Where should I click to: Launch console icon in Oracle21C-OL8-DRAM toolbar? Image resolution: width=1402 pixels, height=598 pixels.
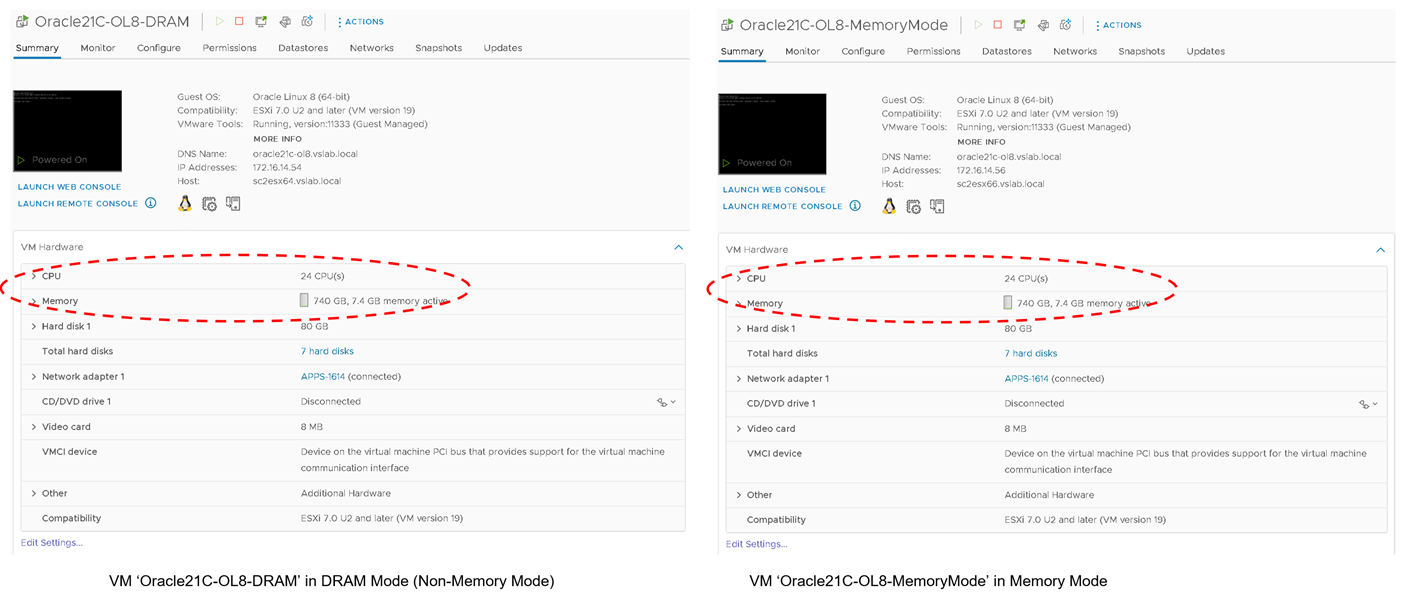[x=261, y=21]
